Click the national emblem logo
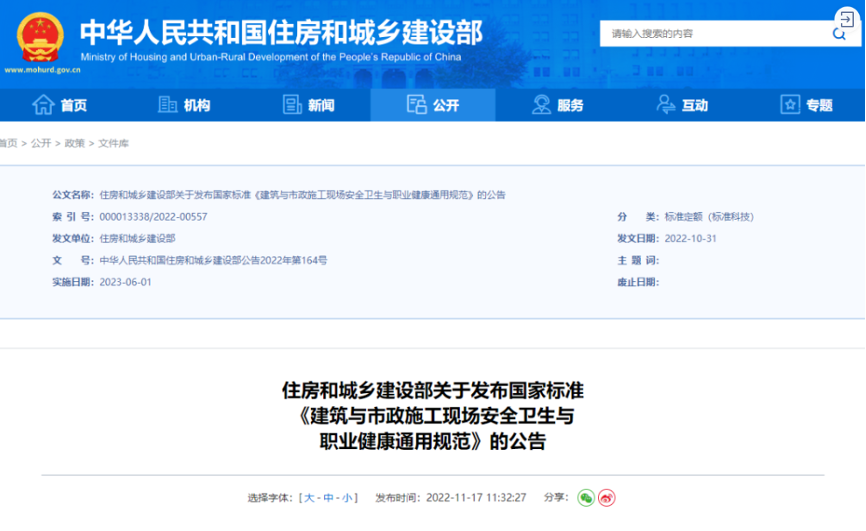This screenshot has width=866, height=531. (x=40, y=37)
